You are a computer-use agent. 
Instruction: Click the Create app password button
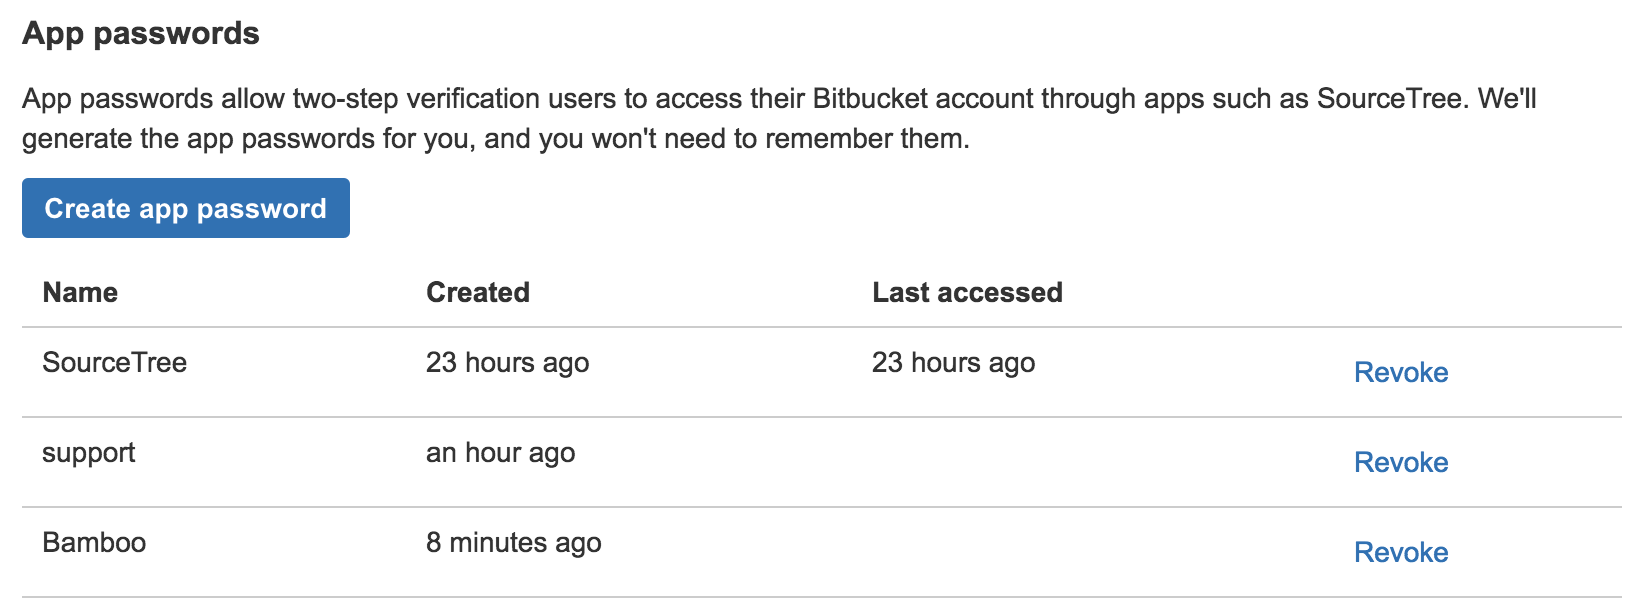tap(185, 208)
